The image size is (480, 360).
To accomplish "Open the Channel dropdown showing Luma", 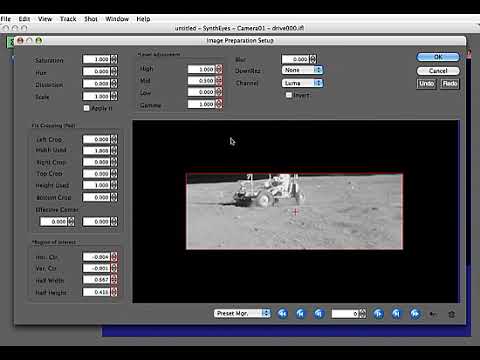I will tap(302, 83).
